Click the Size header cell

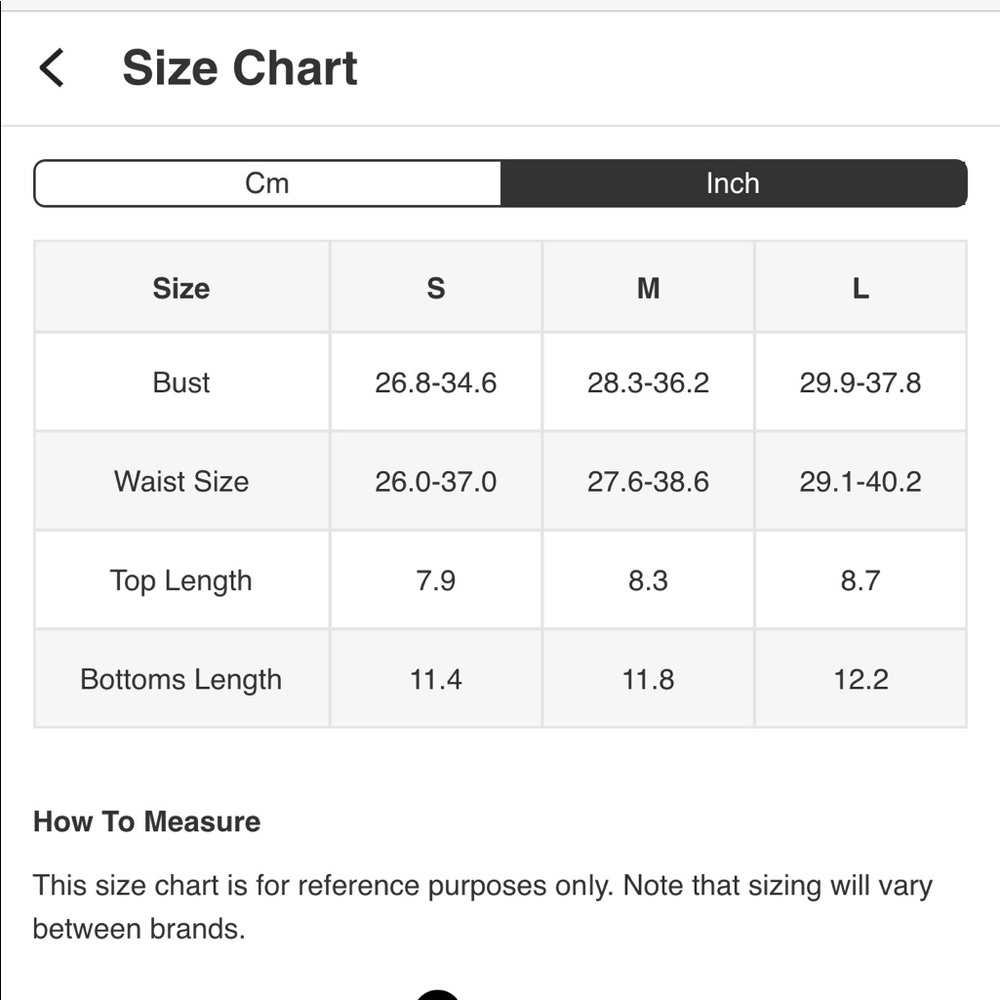click(182, 288)
